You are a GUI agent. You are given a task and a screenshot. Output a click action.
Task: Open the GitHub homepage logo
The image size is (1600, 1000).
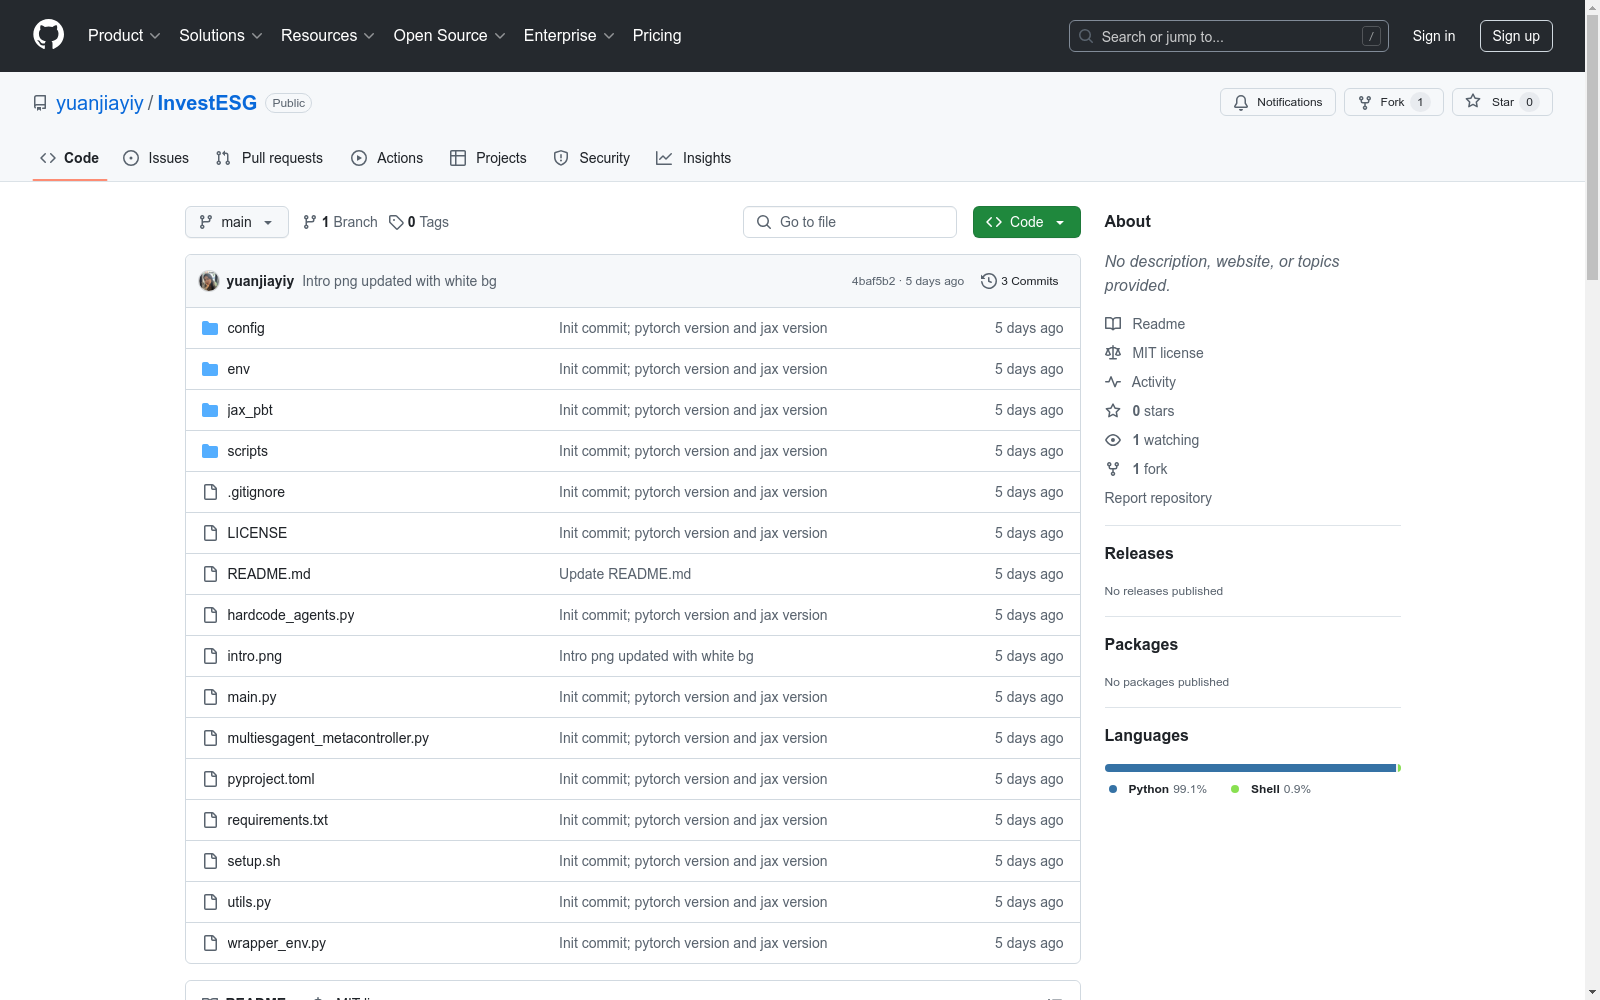48,35
